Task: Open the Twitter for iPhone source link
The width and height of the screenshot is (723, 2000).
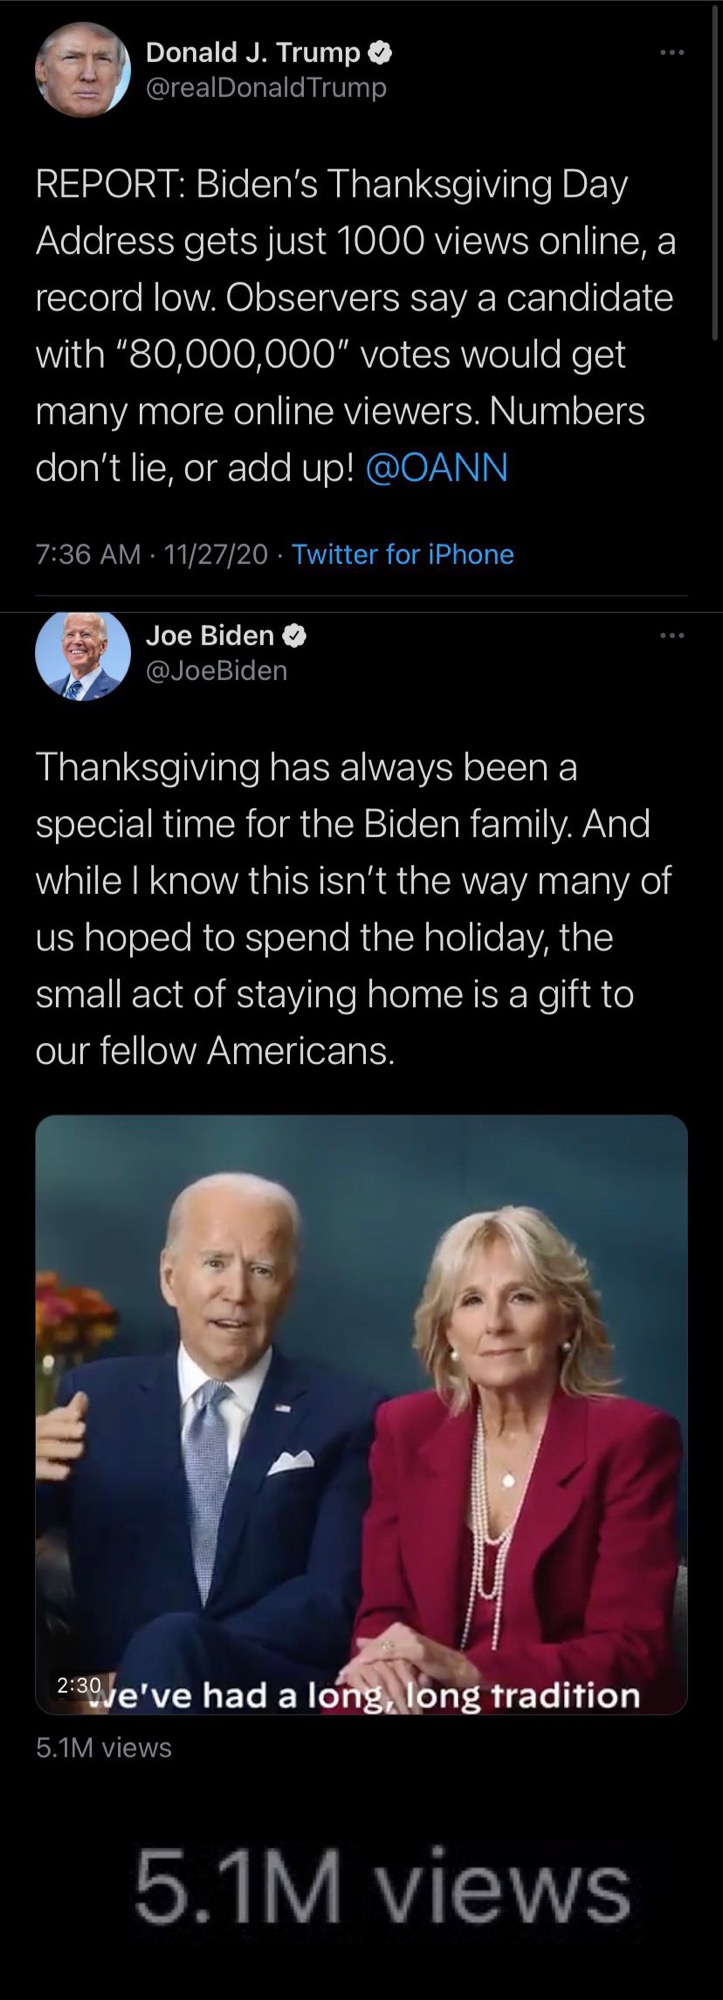Action: pyautogui.click(x=403, y=555)
